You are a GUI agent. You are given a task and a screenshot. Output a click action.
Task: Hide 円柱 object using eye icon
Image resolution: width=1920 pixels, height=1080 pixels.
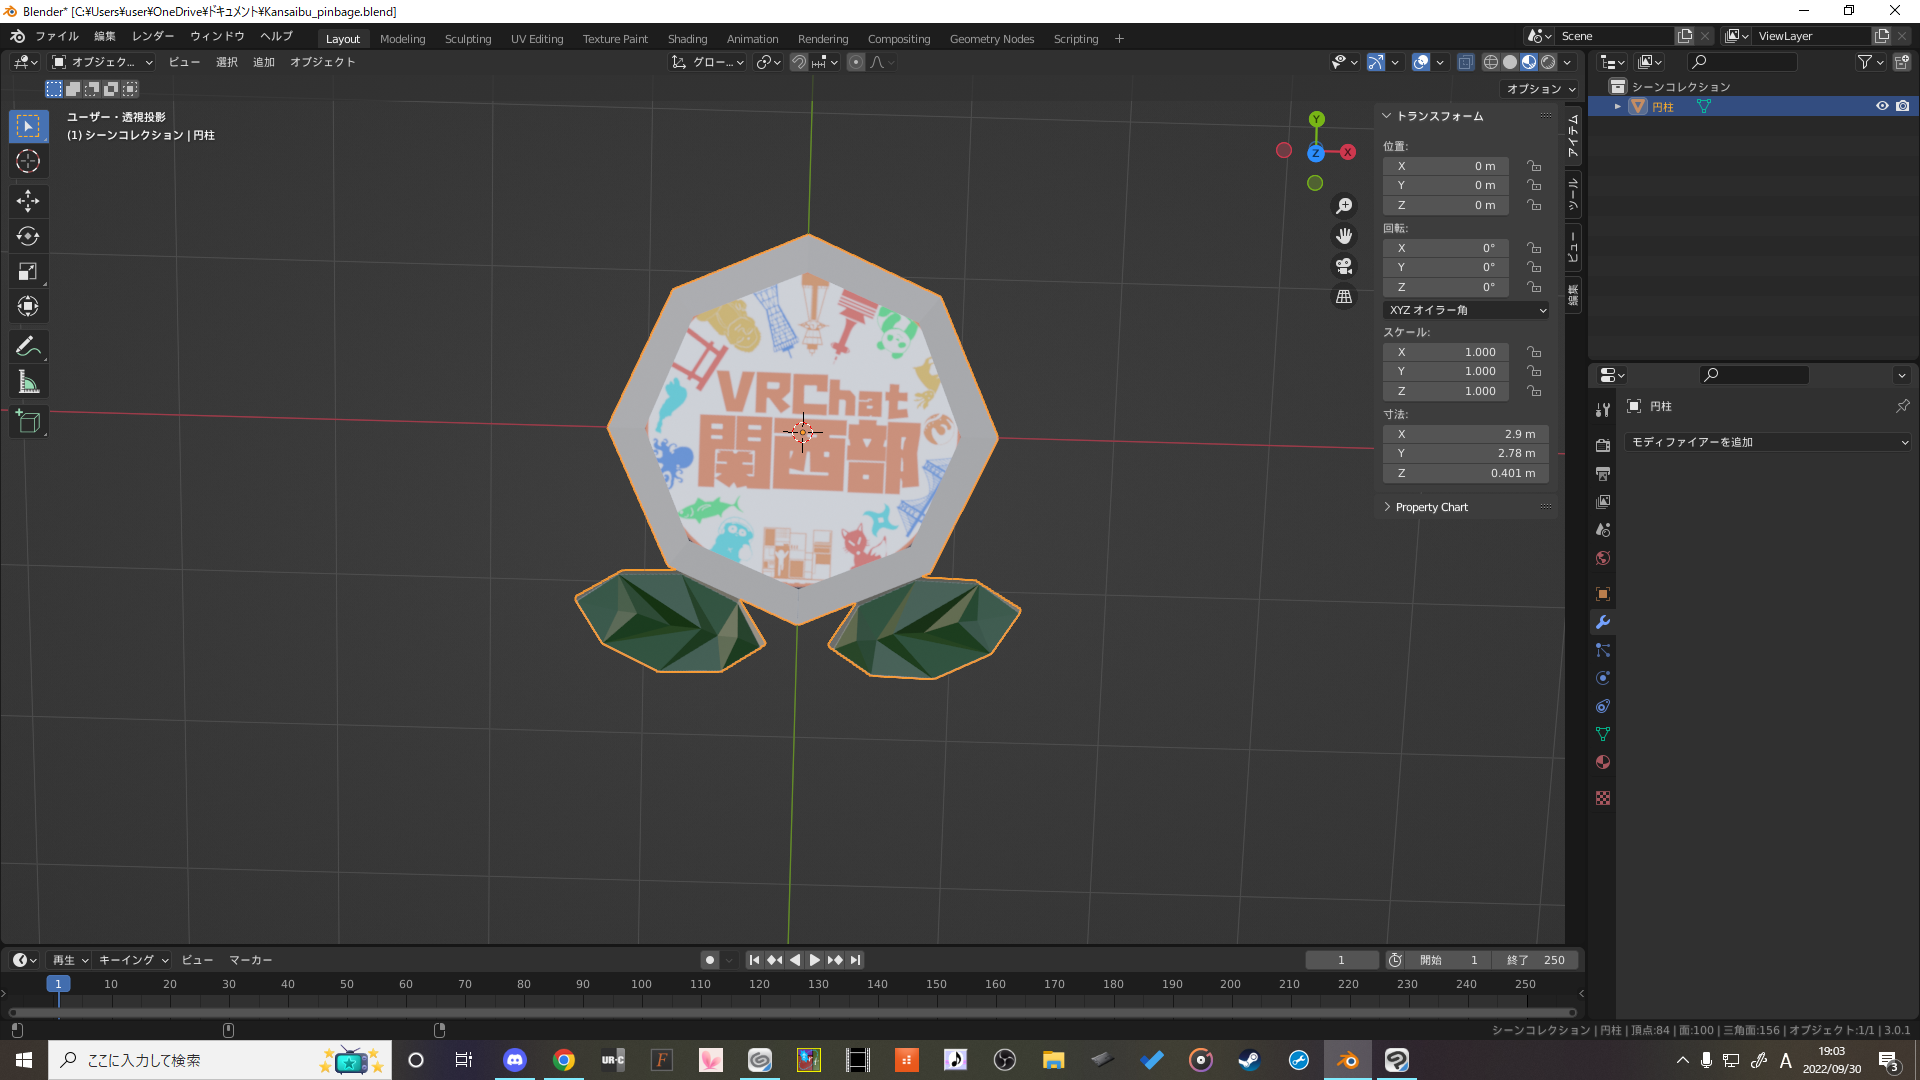click(1882, 106)
